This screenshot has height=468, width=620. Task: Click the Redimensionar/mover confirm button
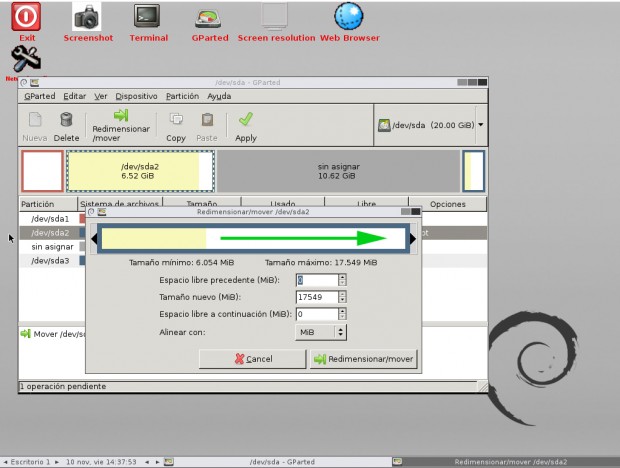point(364,359)
